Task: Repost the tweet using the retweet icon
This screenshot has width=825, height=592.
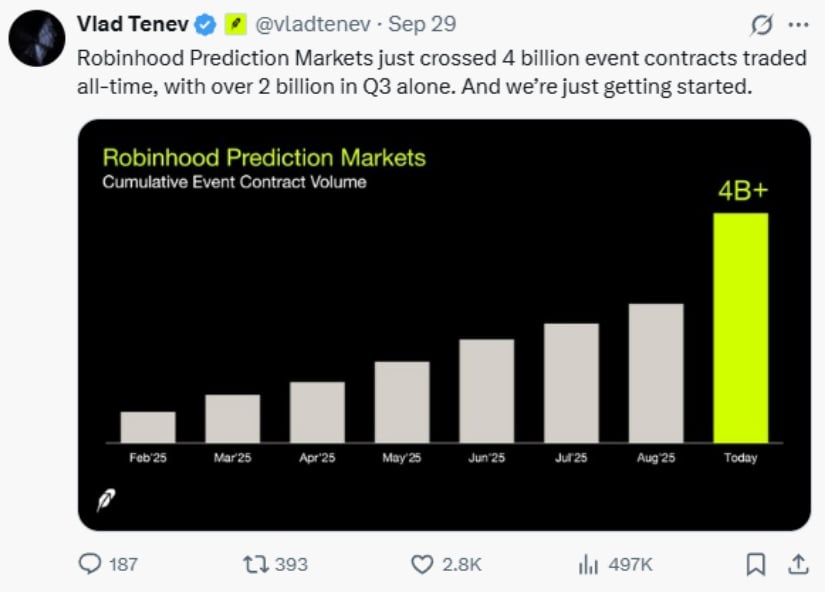Action: [x=256, y=564]
